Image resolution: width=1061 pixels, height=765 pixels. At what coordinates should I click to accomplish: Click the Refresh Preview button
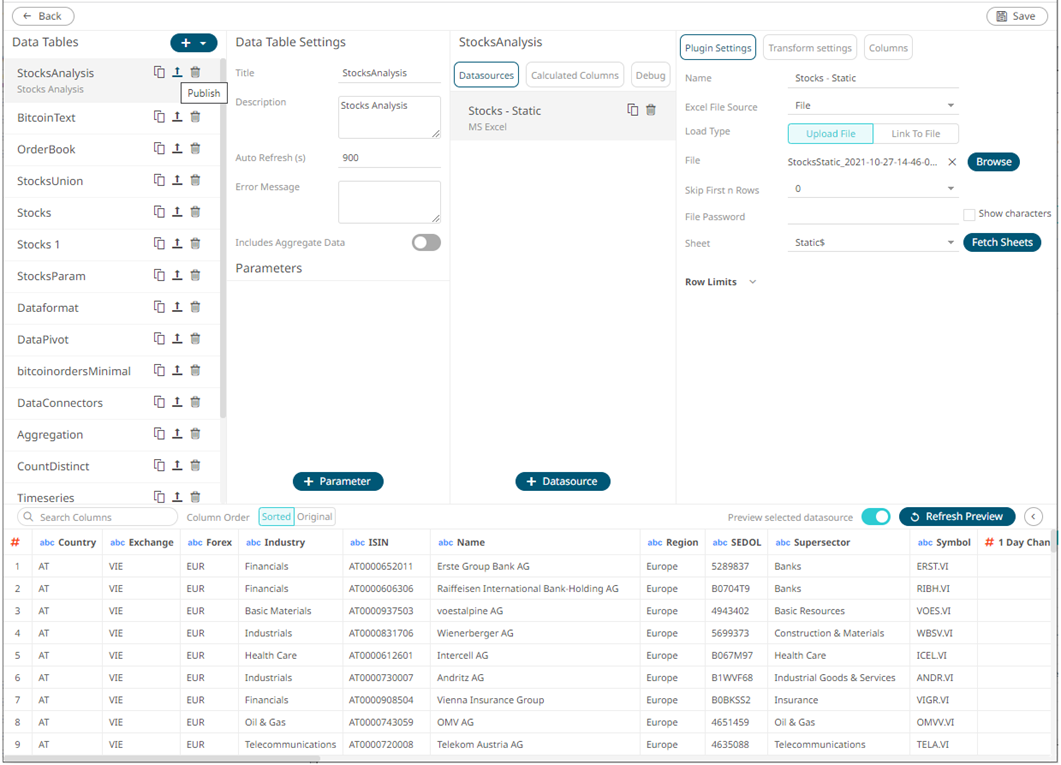click(x=956, y=517)
